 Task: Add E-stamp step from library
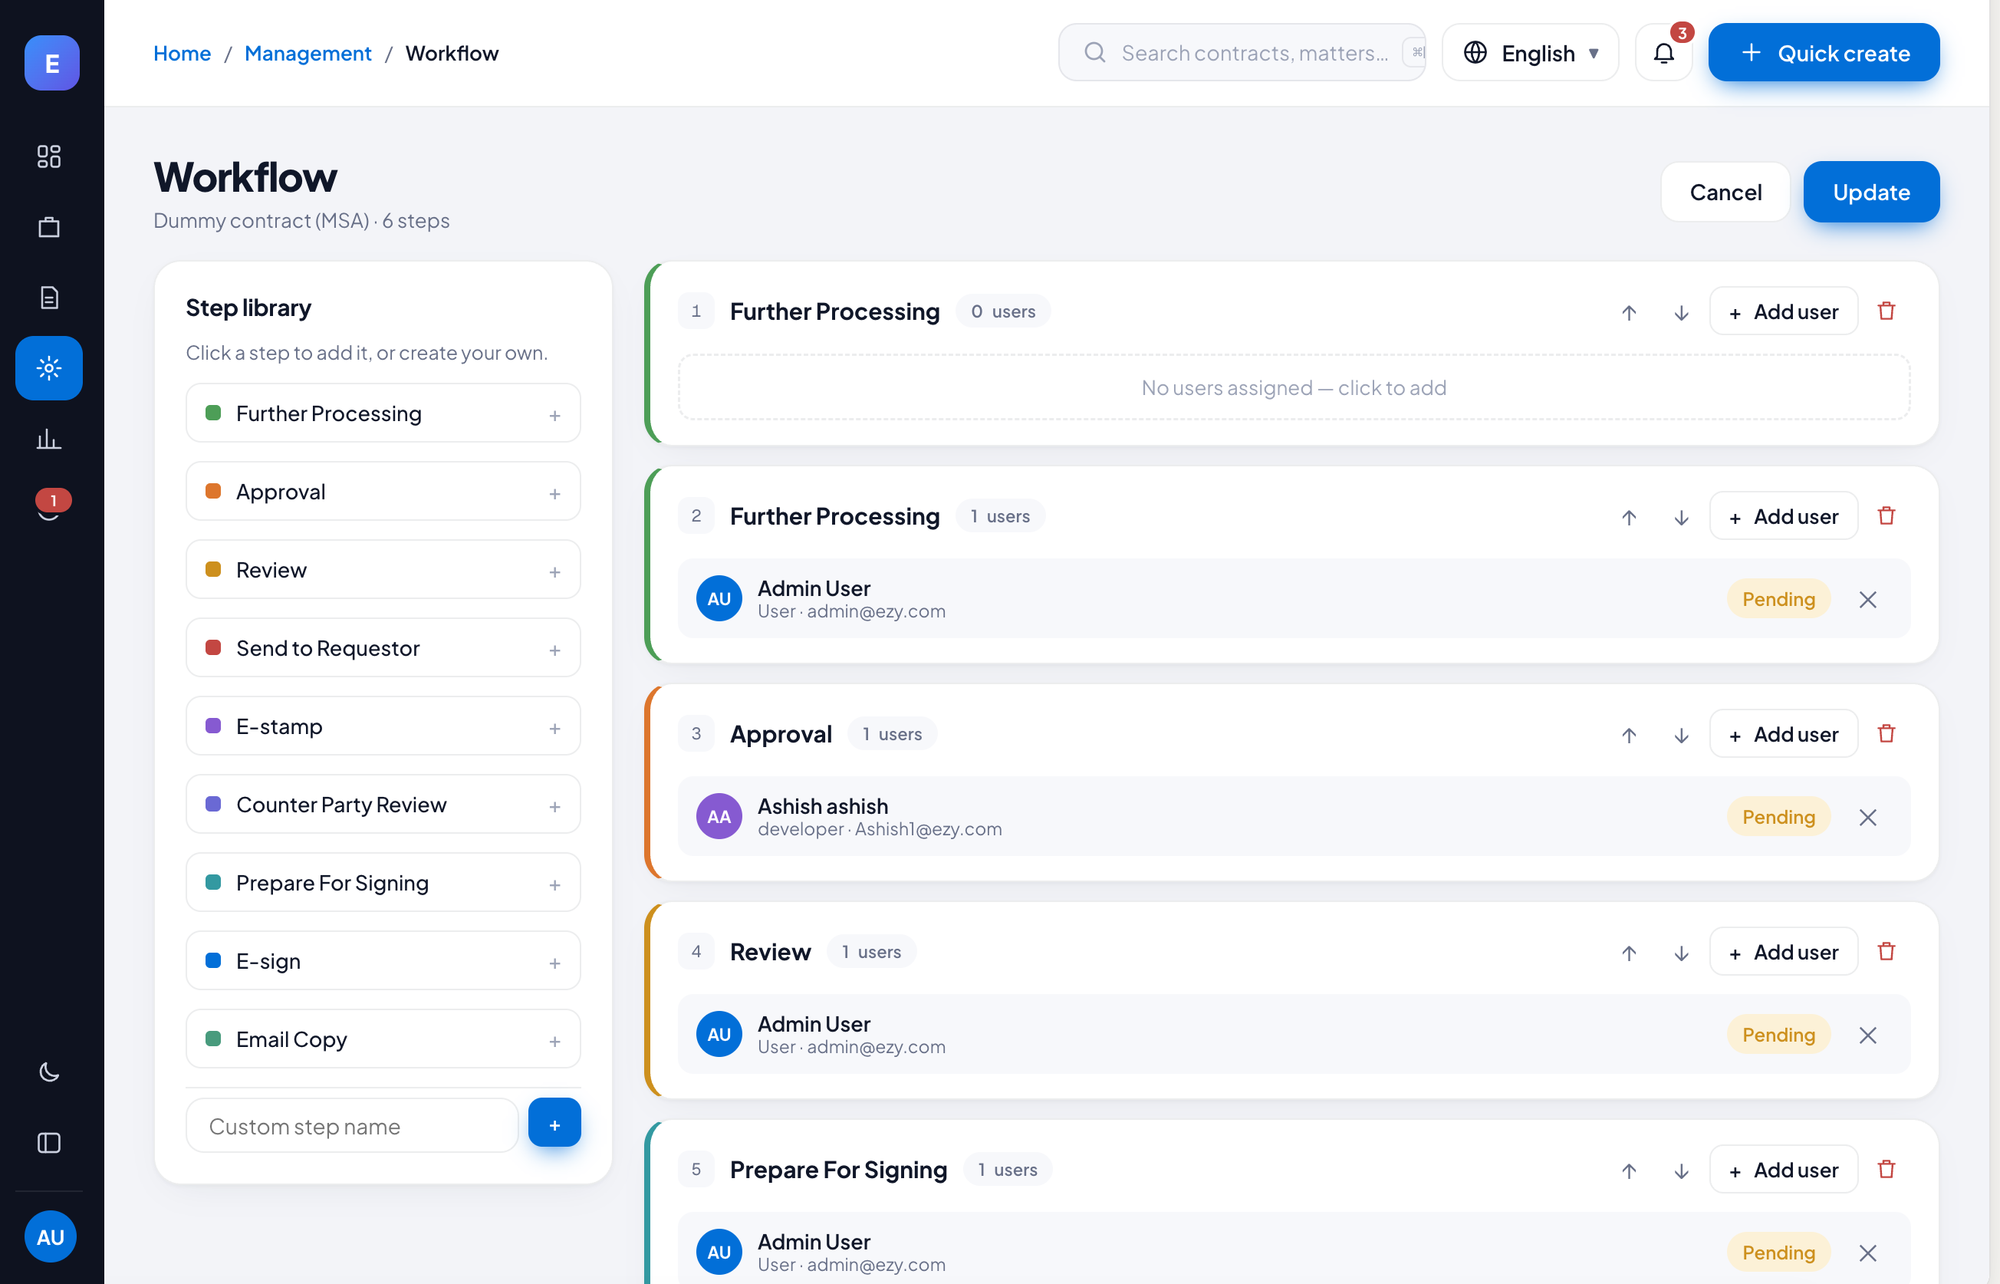click(x=383, y=726)
